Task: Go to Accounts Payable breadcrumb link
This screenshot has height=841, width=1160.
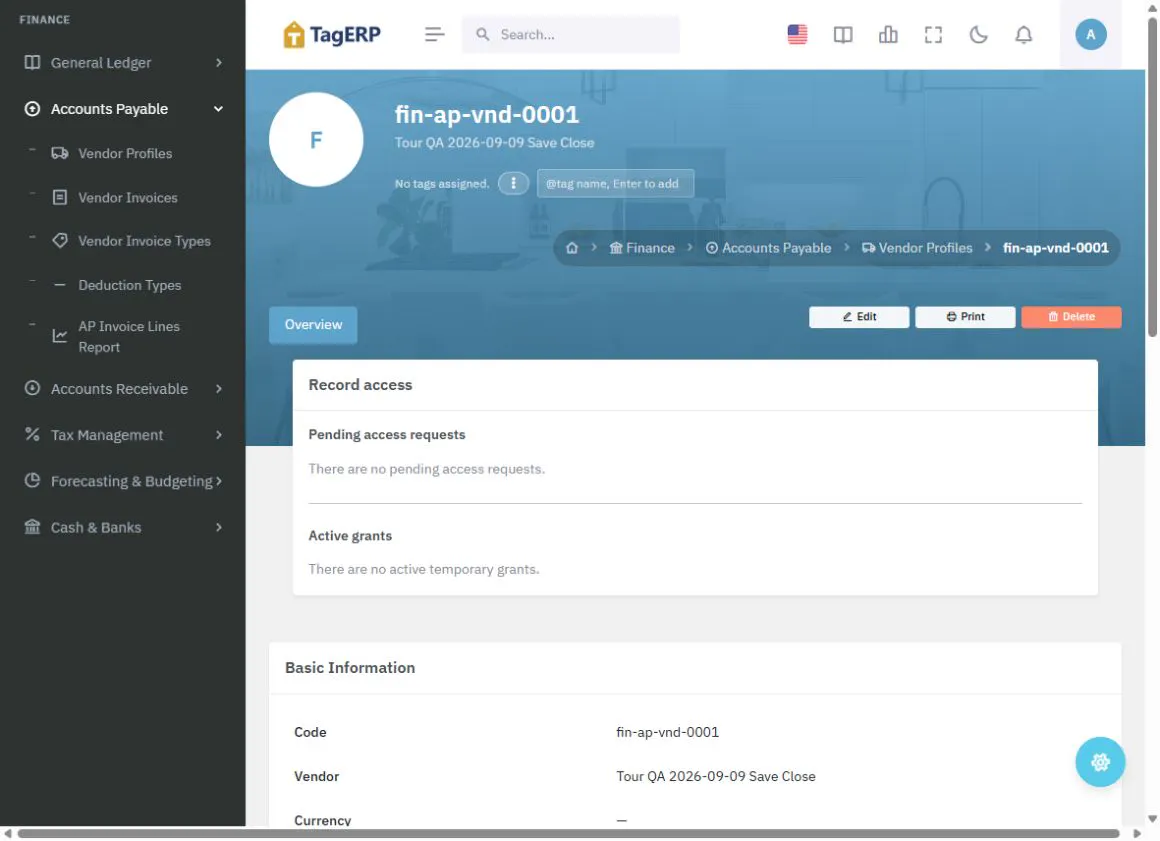Action: click(x=768, y=248)
